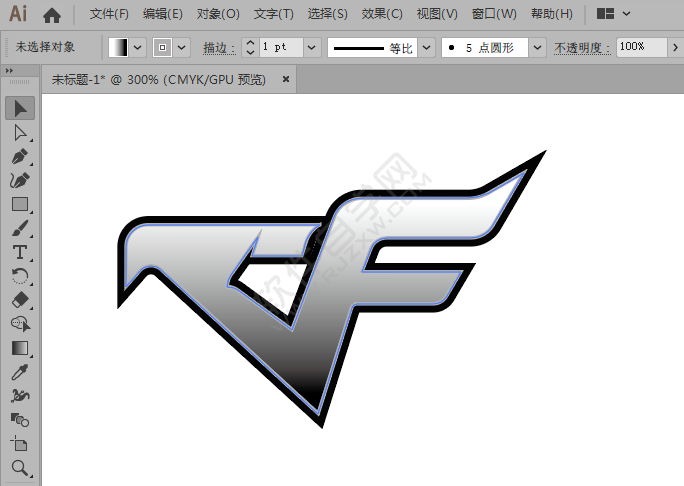Click the 不透明度 opacity panel link
Screen dimensions: 684x486
pyautogui.click(x=582, y=48)
